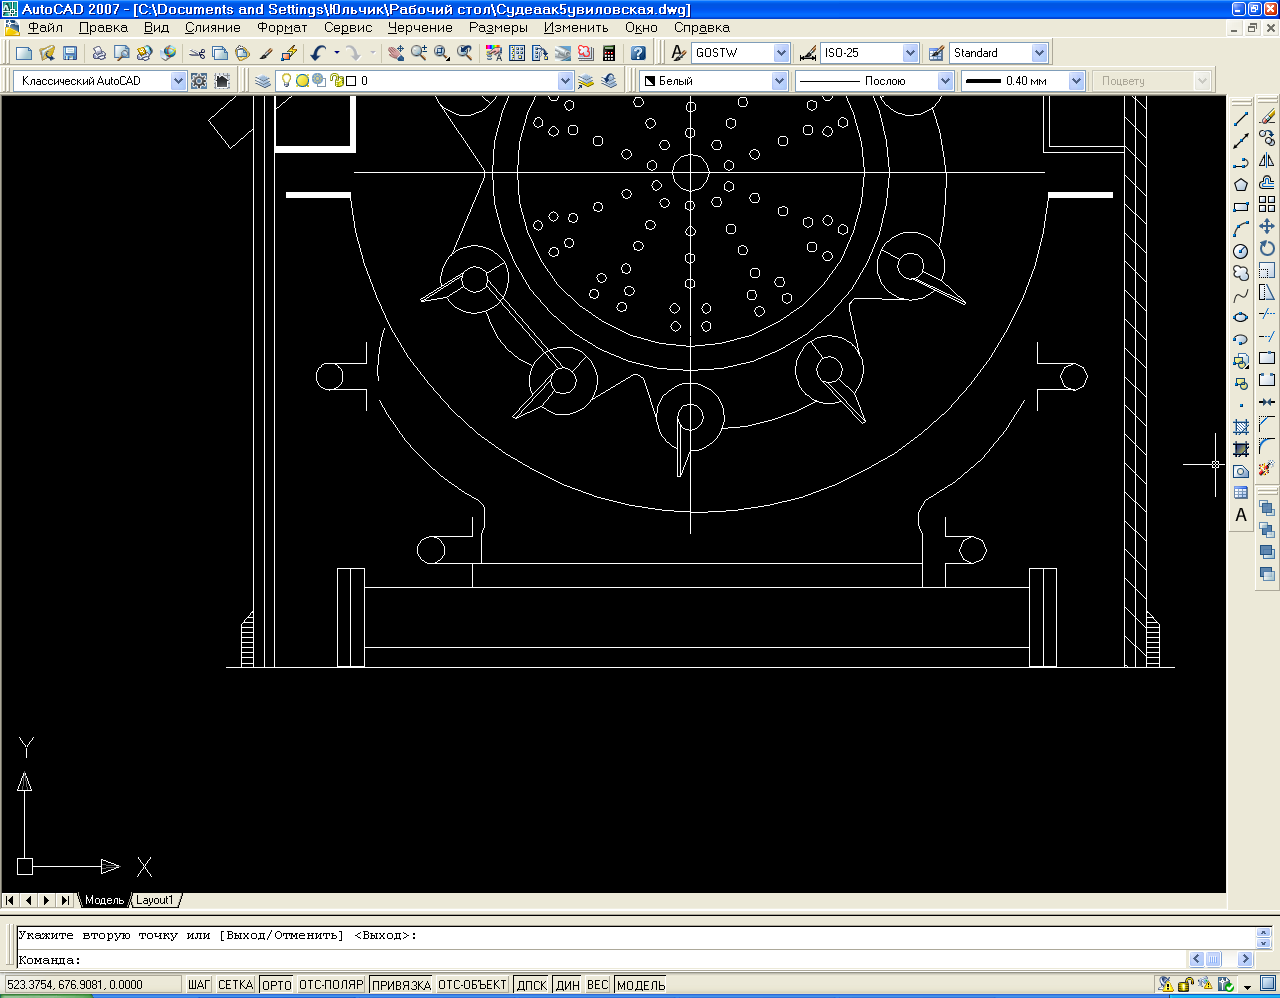The height and width of the screenshot is (998, 1280).
Task: Toggle ОРТО mode in status bar
Action: tap(276, 985)
